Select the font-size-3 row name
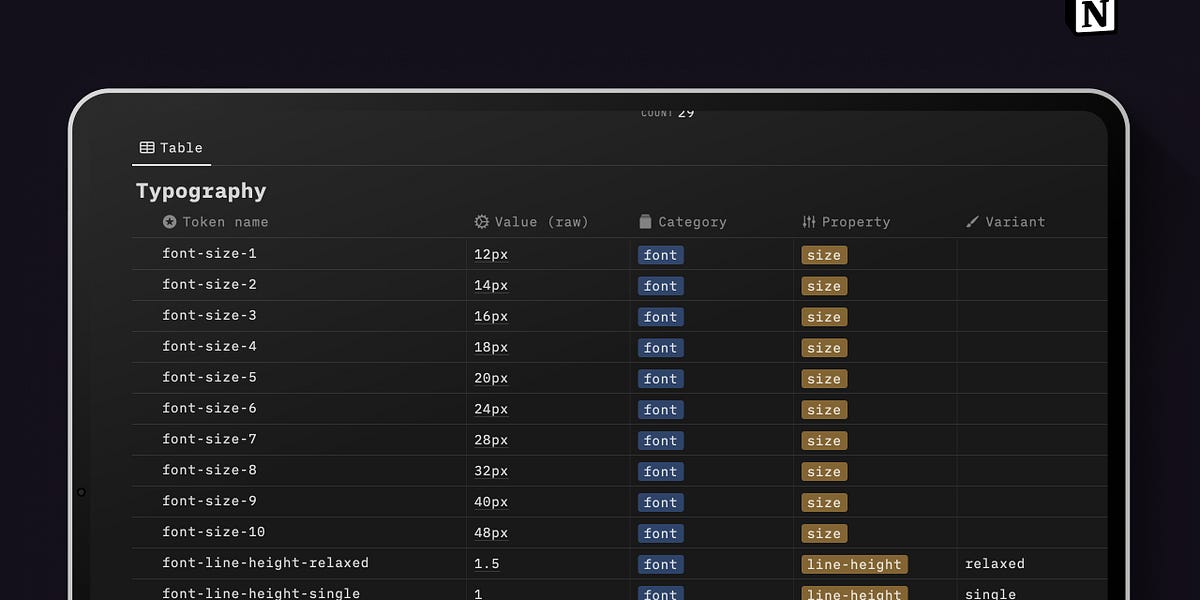Image resolution: width=1200 pixels, height=600 pixels. (210, 316)
